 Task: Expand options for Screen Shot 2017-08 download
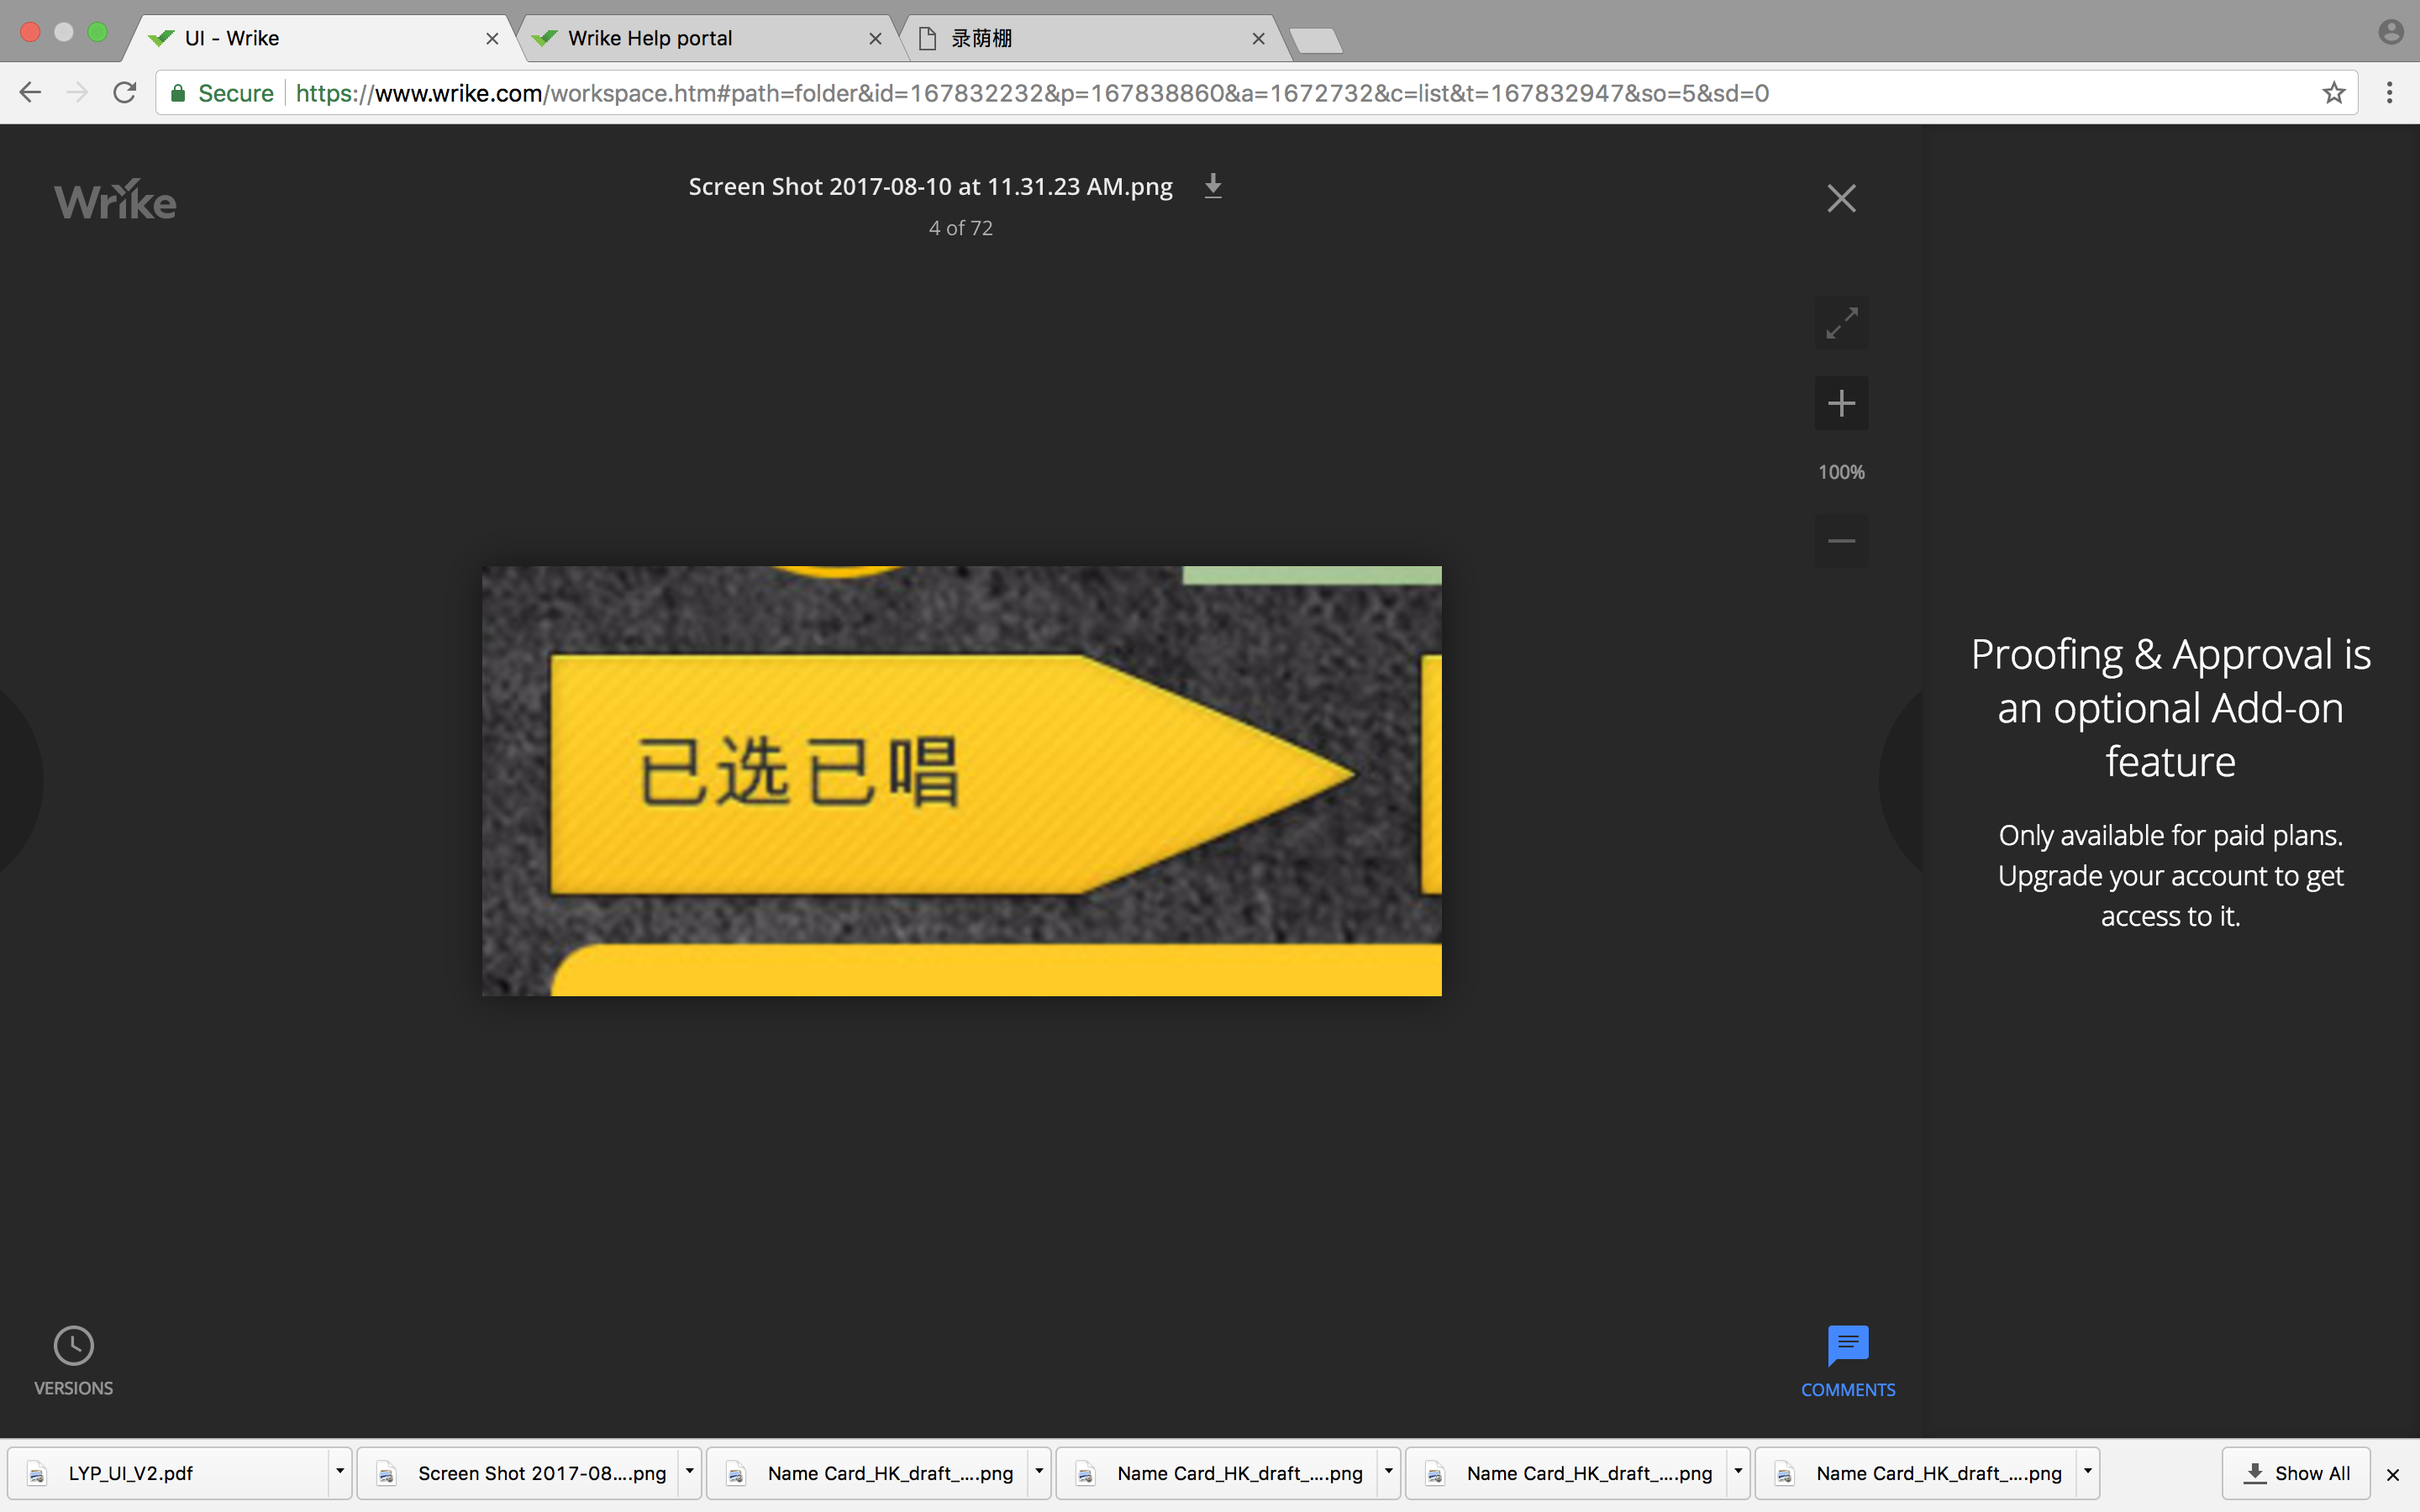pyautogui.click(x=689, y=1472)
